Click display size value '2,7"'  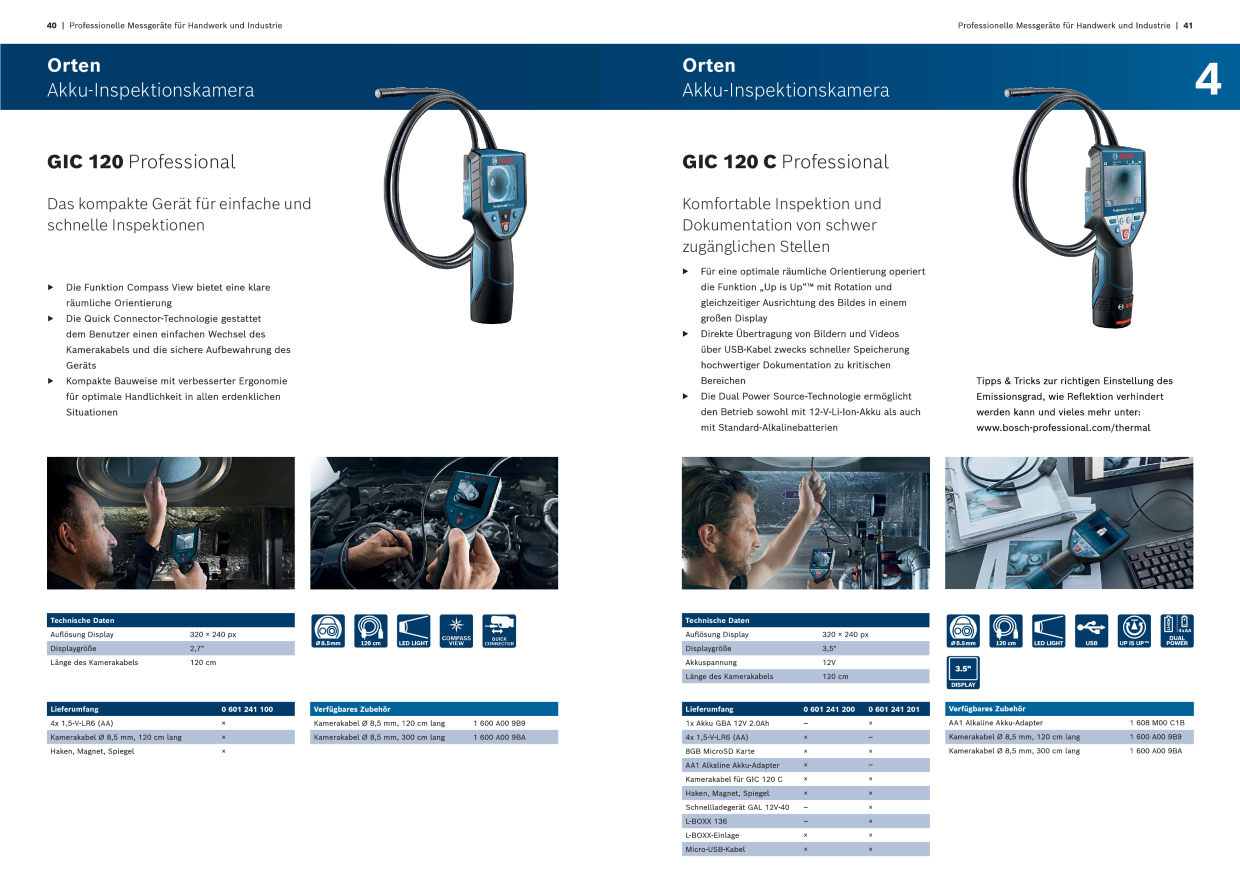coord(197,649)
